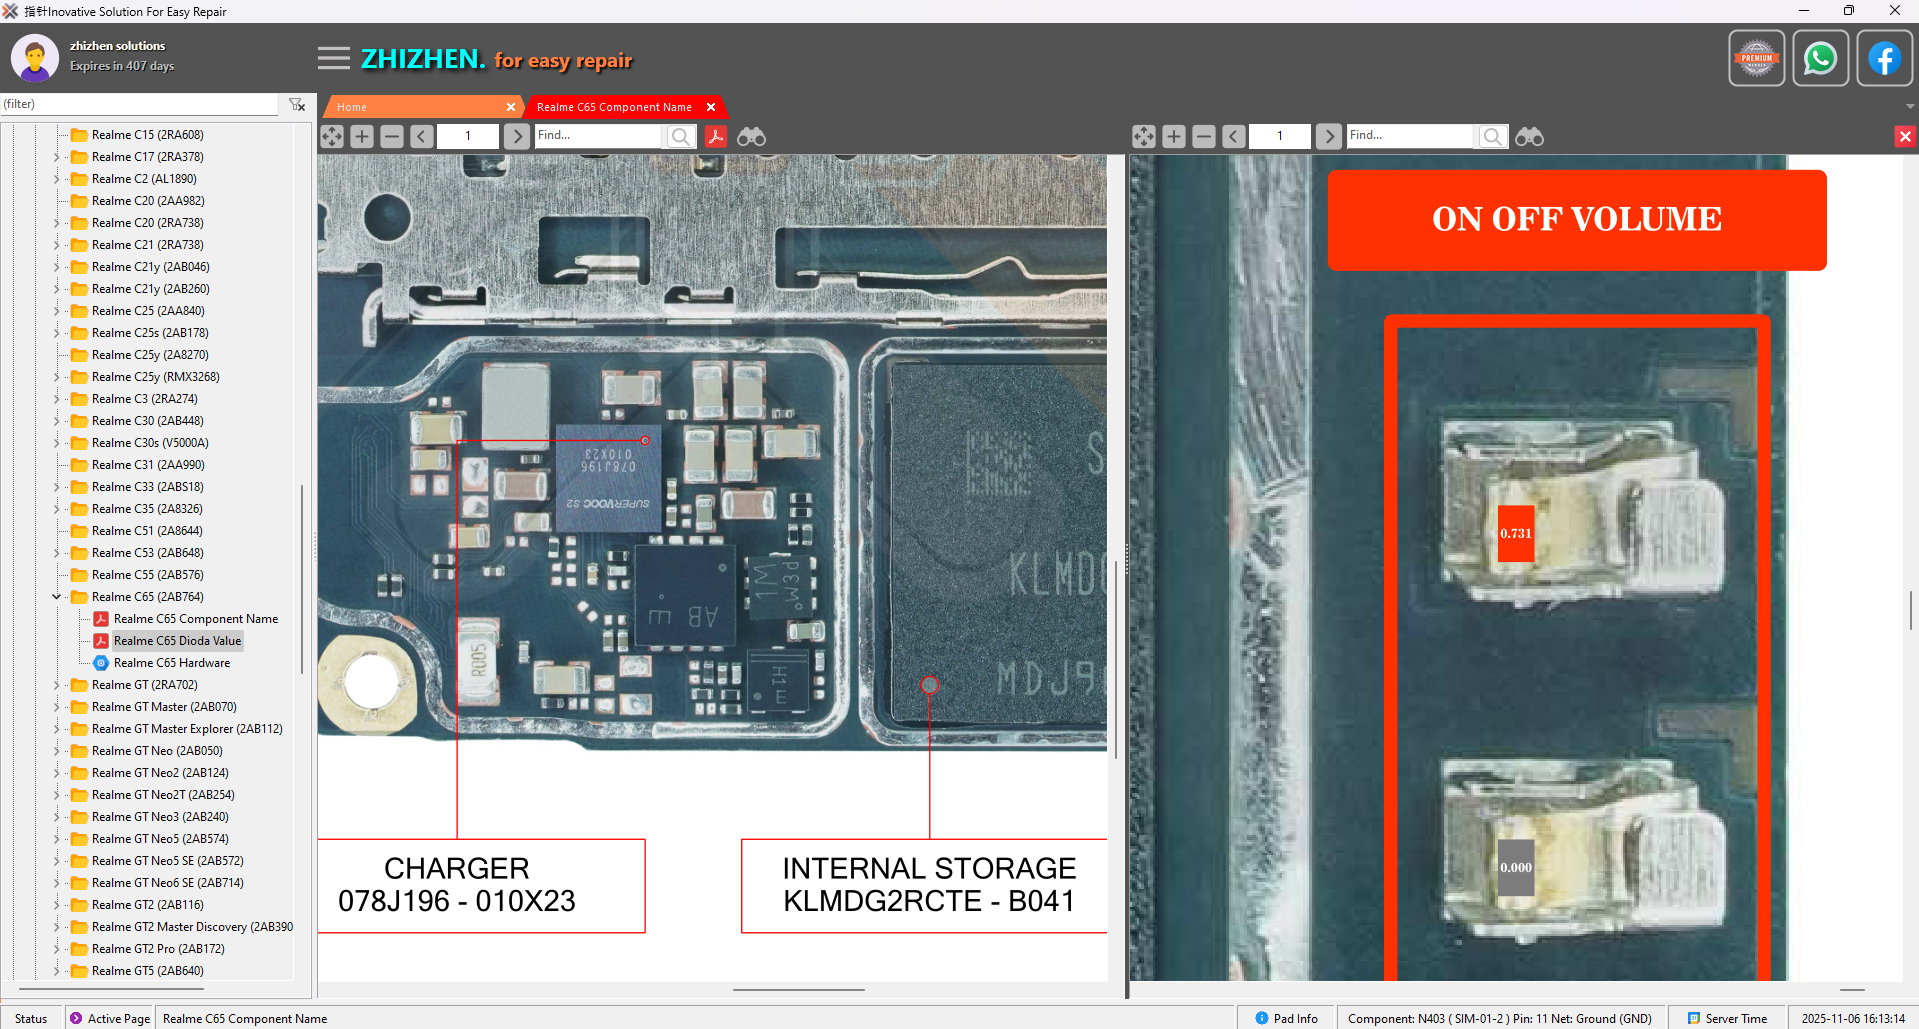Zoom in on the right viewer
Viewport: 1919px width, 1029px height.
(x=1174, y=137)
